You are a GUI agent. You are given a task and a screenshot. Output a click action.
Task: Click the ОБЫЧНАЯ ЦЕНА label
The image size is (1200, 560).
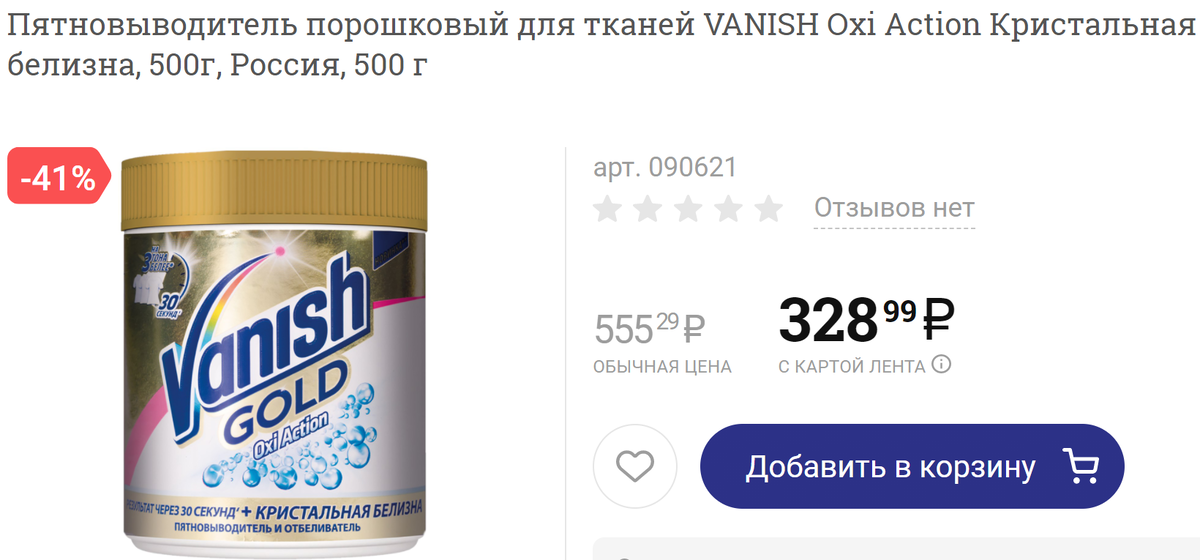(x=662, y=367)
